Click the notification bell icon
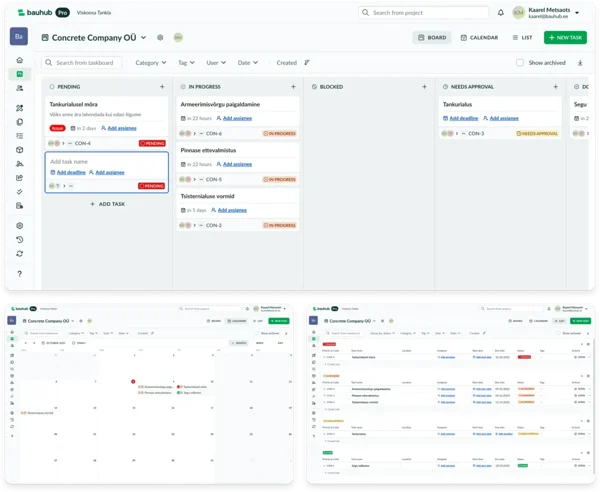Screen dimensions: 600x492 coord(500,13)
